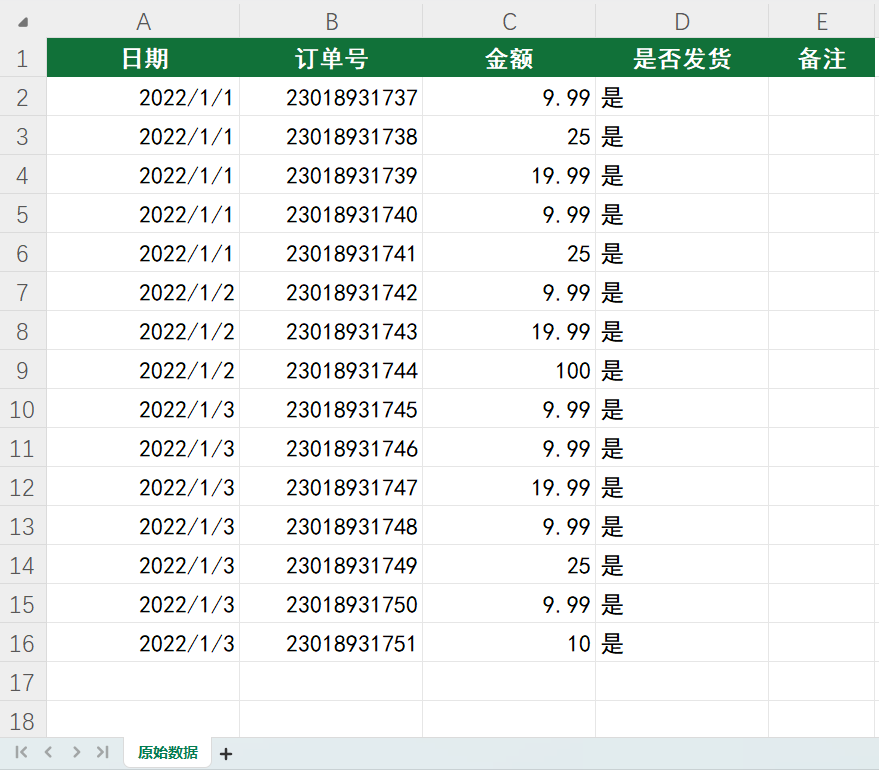
Task: Click the 金额 header cell
Action: [509, 58]
